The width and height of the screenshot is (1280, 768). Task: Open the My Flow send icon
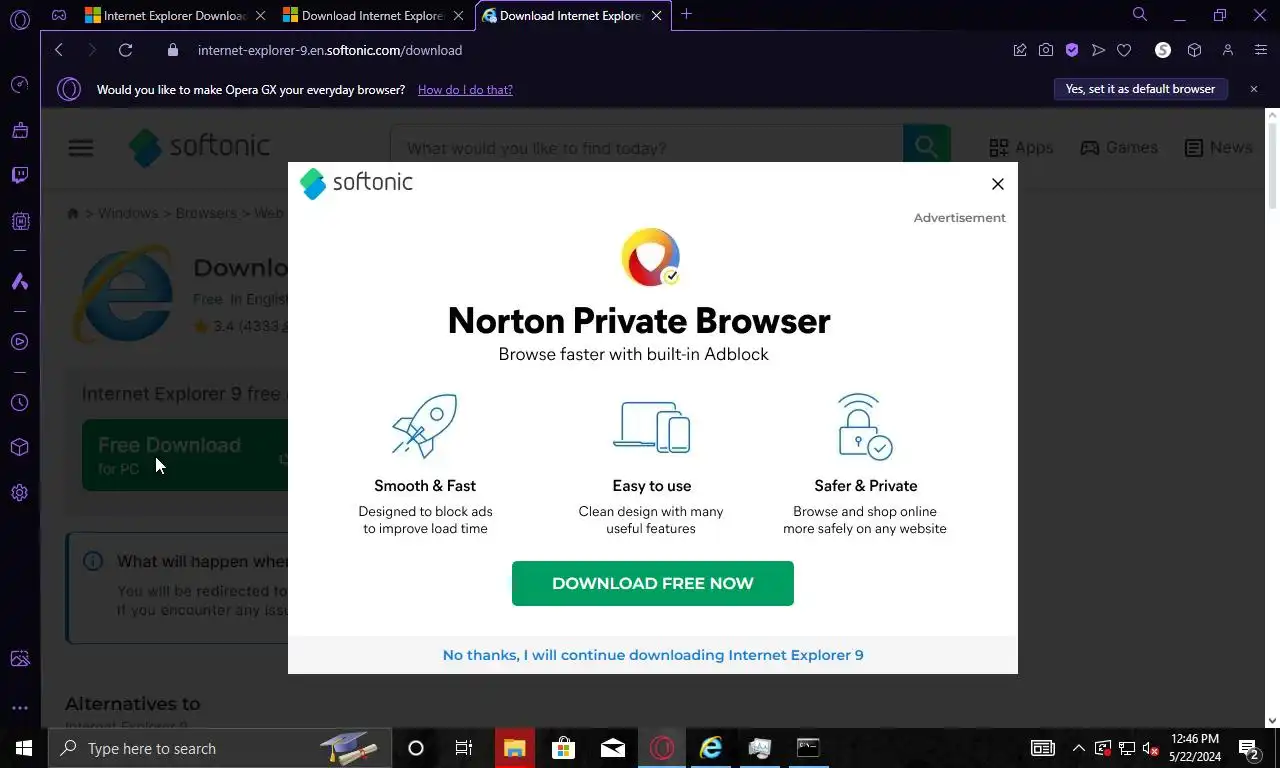click(x=1098, y=50)
